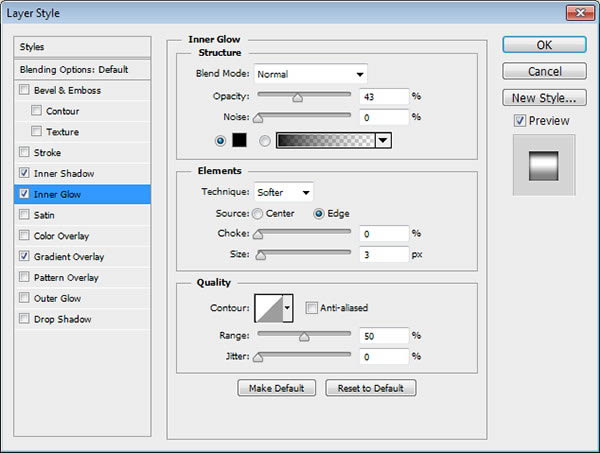Screen dimensions: 600x453
Task: Tick the Texture checkbox
Action: click(x=36, y=131)
